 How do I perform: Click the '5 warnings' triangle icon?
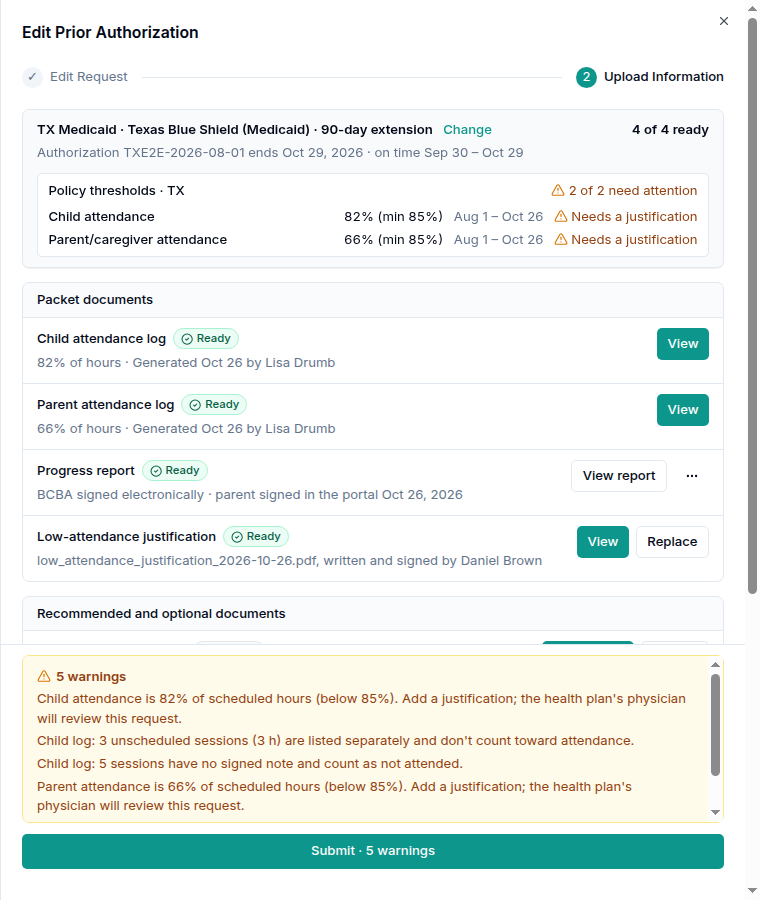coord(44,676)
